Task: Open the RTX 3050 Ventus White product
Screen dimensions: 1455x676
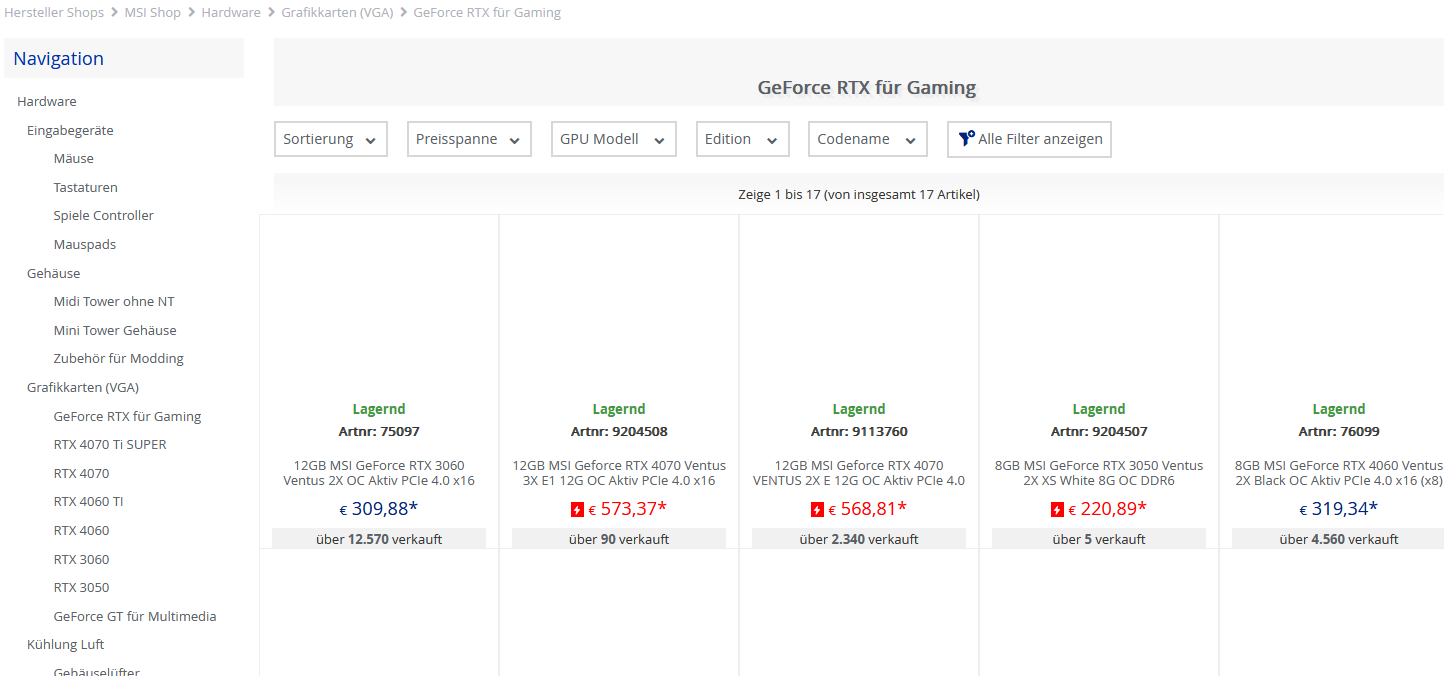Action: click(x=1099, y=473)
